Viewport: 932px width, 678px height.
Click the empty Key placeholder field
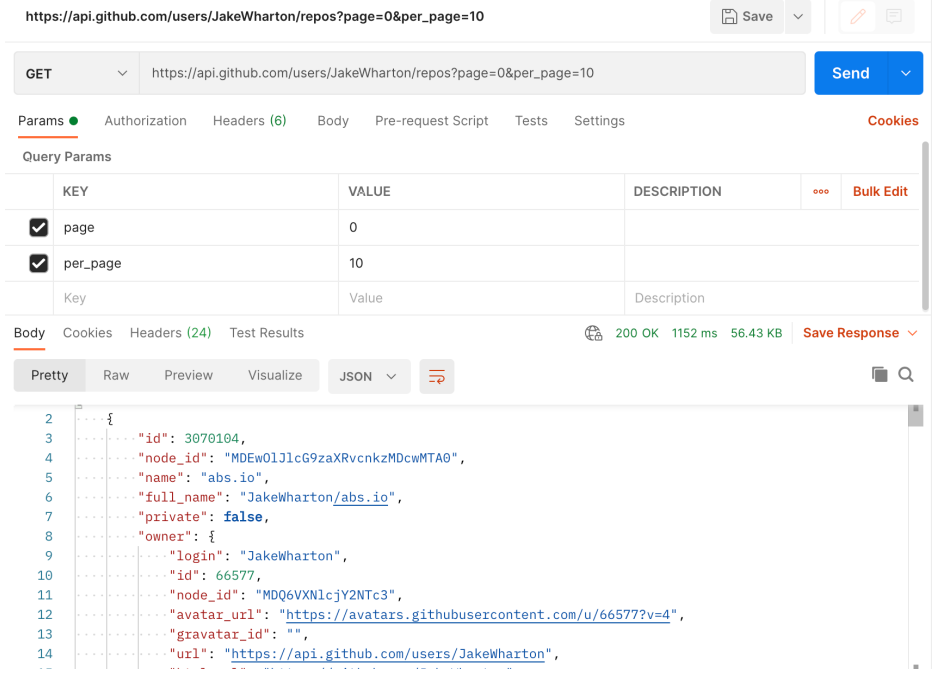196,298
